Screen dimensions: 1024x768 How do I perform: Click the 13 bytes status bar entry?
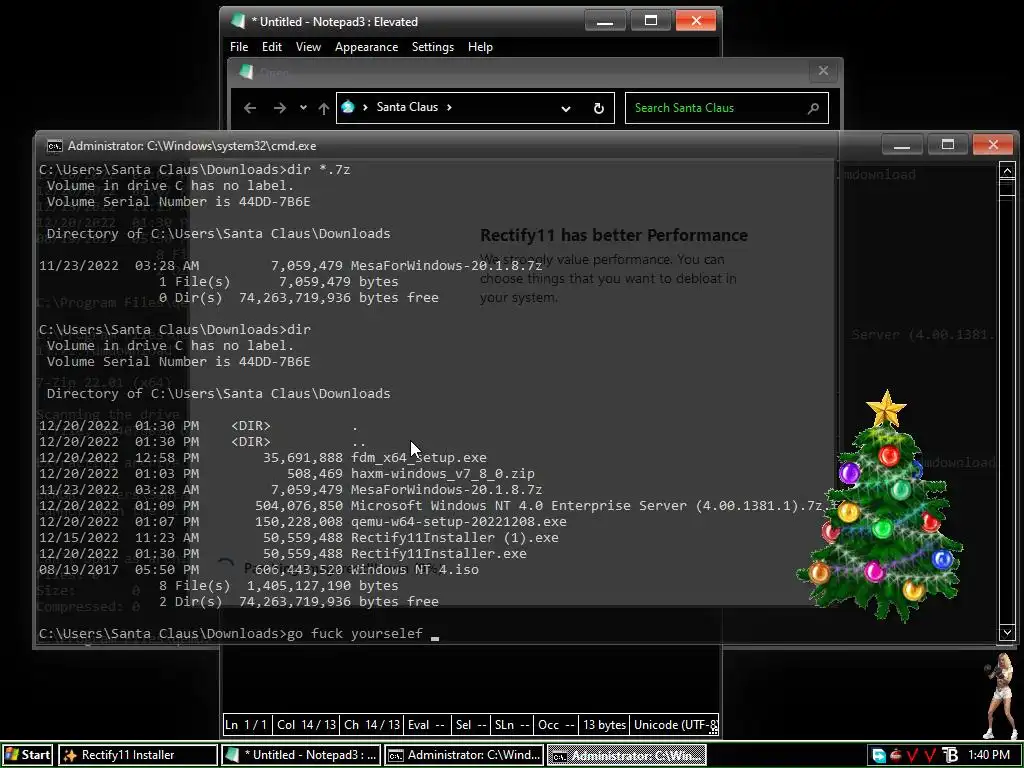click(x=605, y=725)
